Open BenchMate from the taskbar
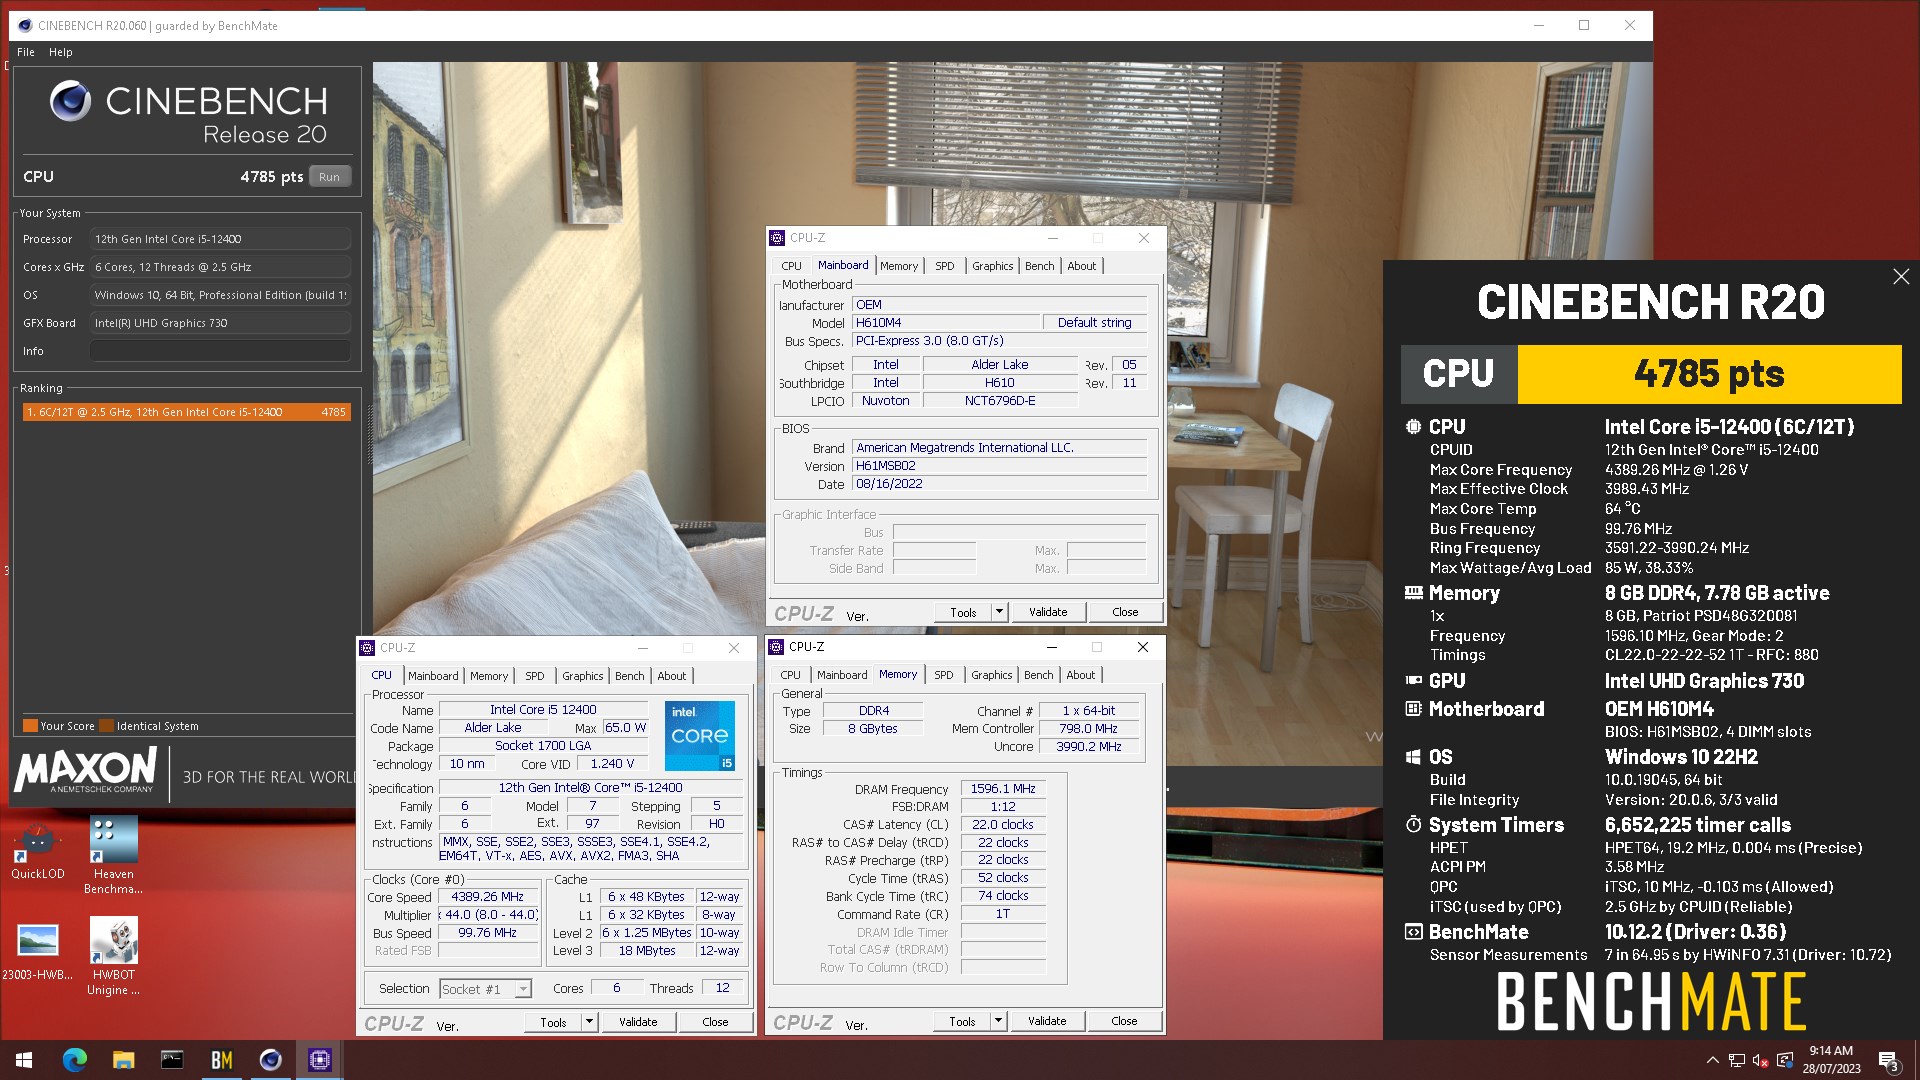 point(221,1060)
